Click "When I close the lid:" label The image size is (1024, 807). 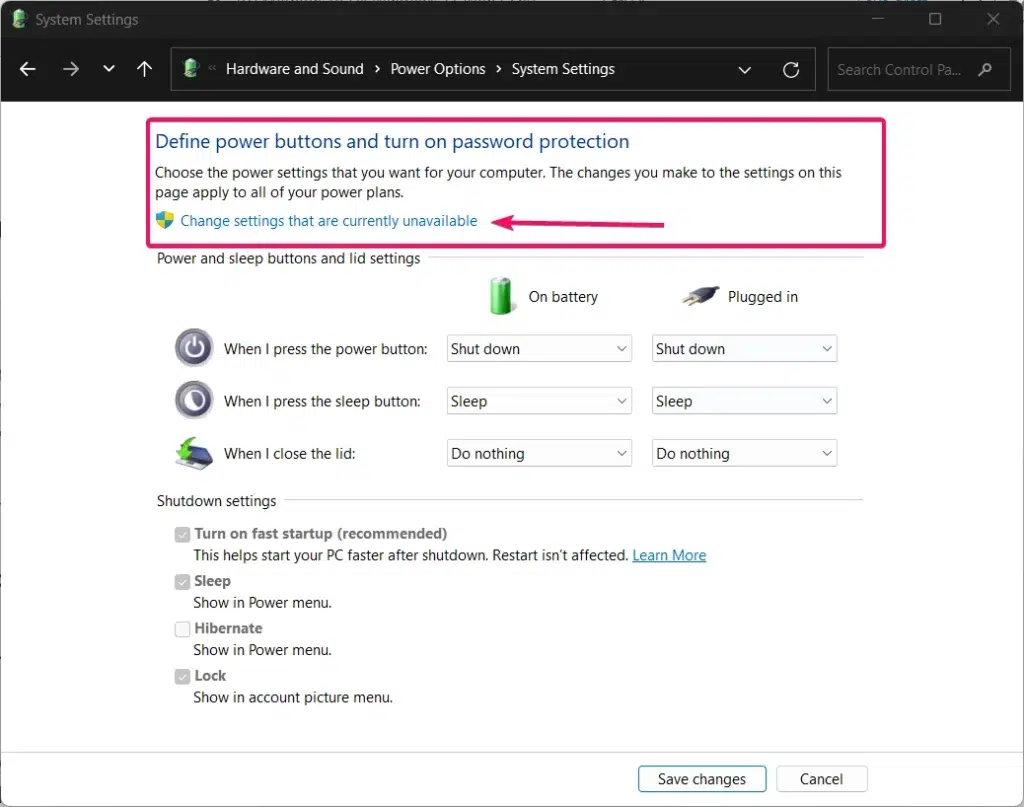[x=289, y=453]
